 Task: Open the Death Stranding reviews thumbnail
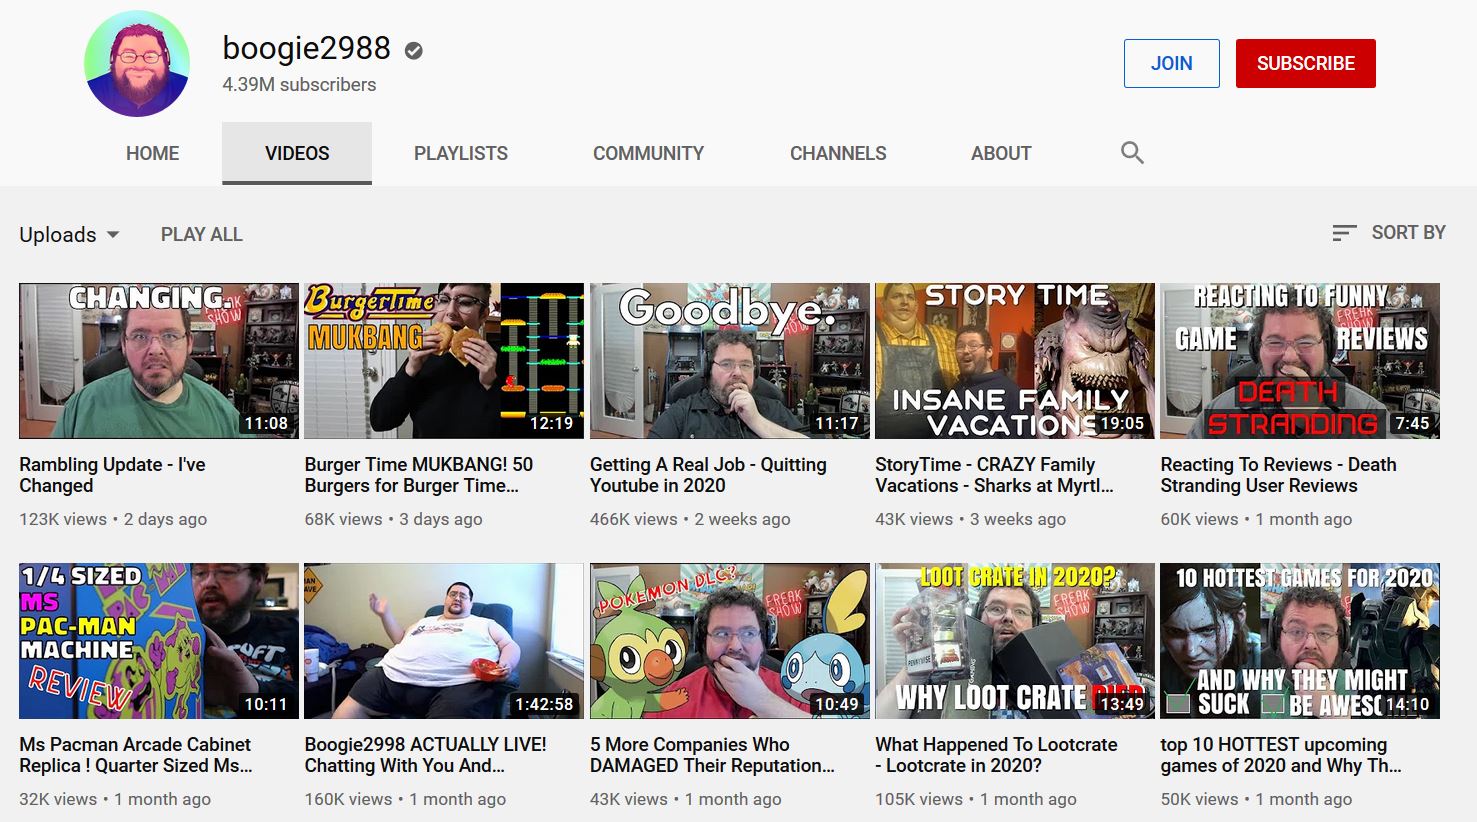click(x=1300, y=361)
